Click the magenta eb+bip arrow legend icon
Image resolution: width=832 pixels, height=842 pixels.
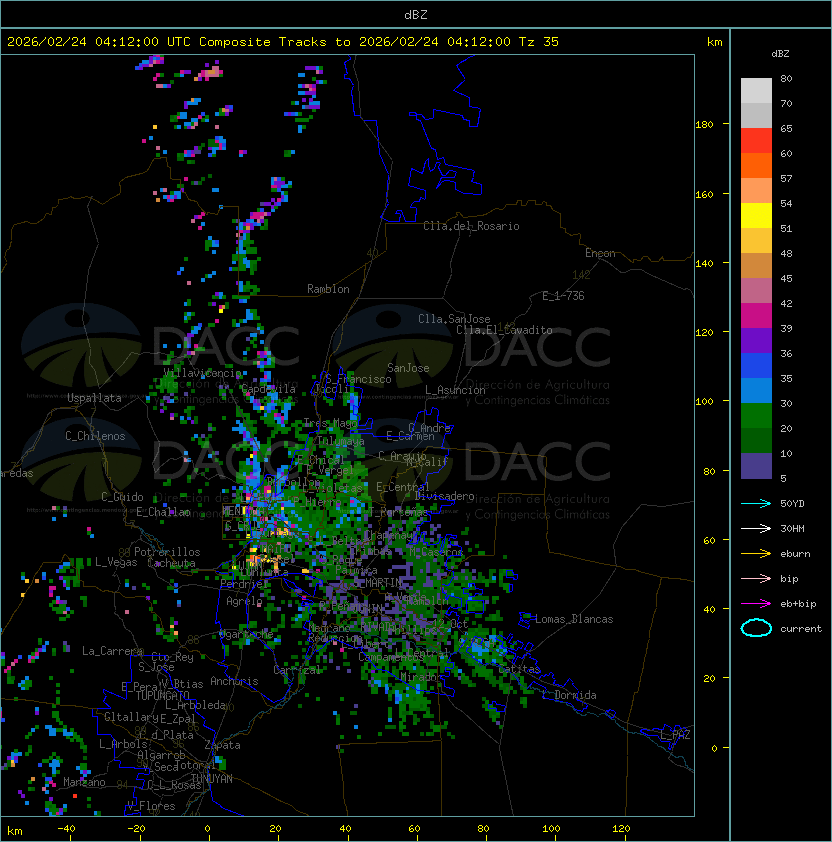[756, 604]
